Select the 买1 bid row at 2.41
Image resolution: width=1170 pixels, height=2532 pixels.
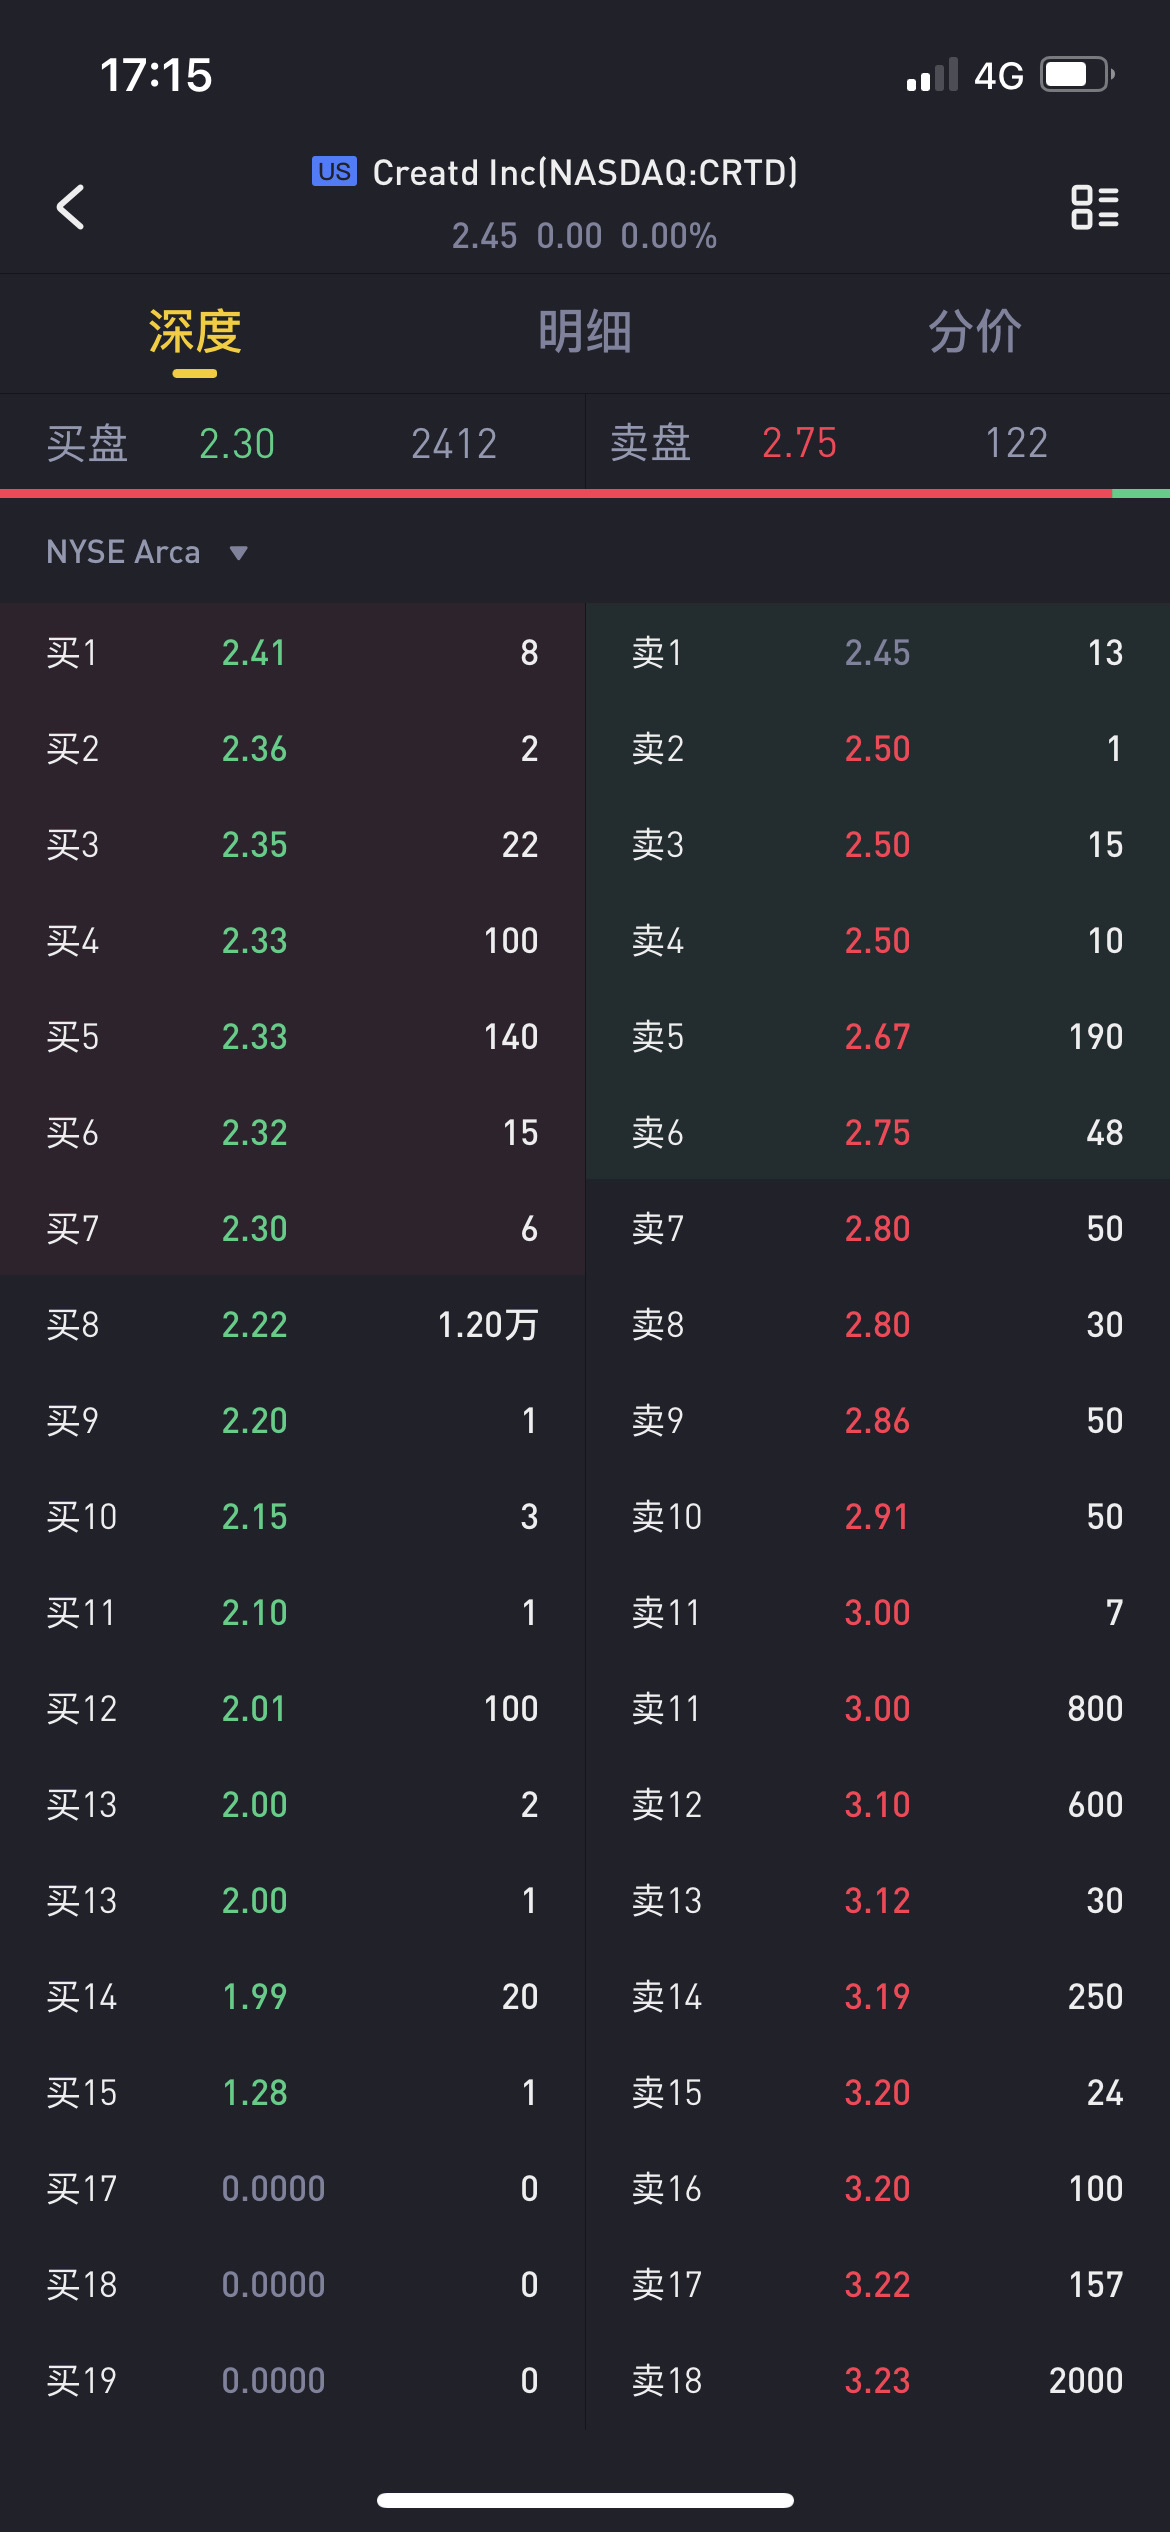click(x=292, y=653)
